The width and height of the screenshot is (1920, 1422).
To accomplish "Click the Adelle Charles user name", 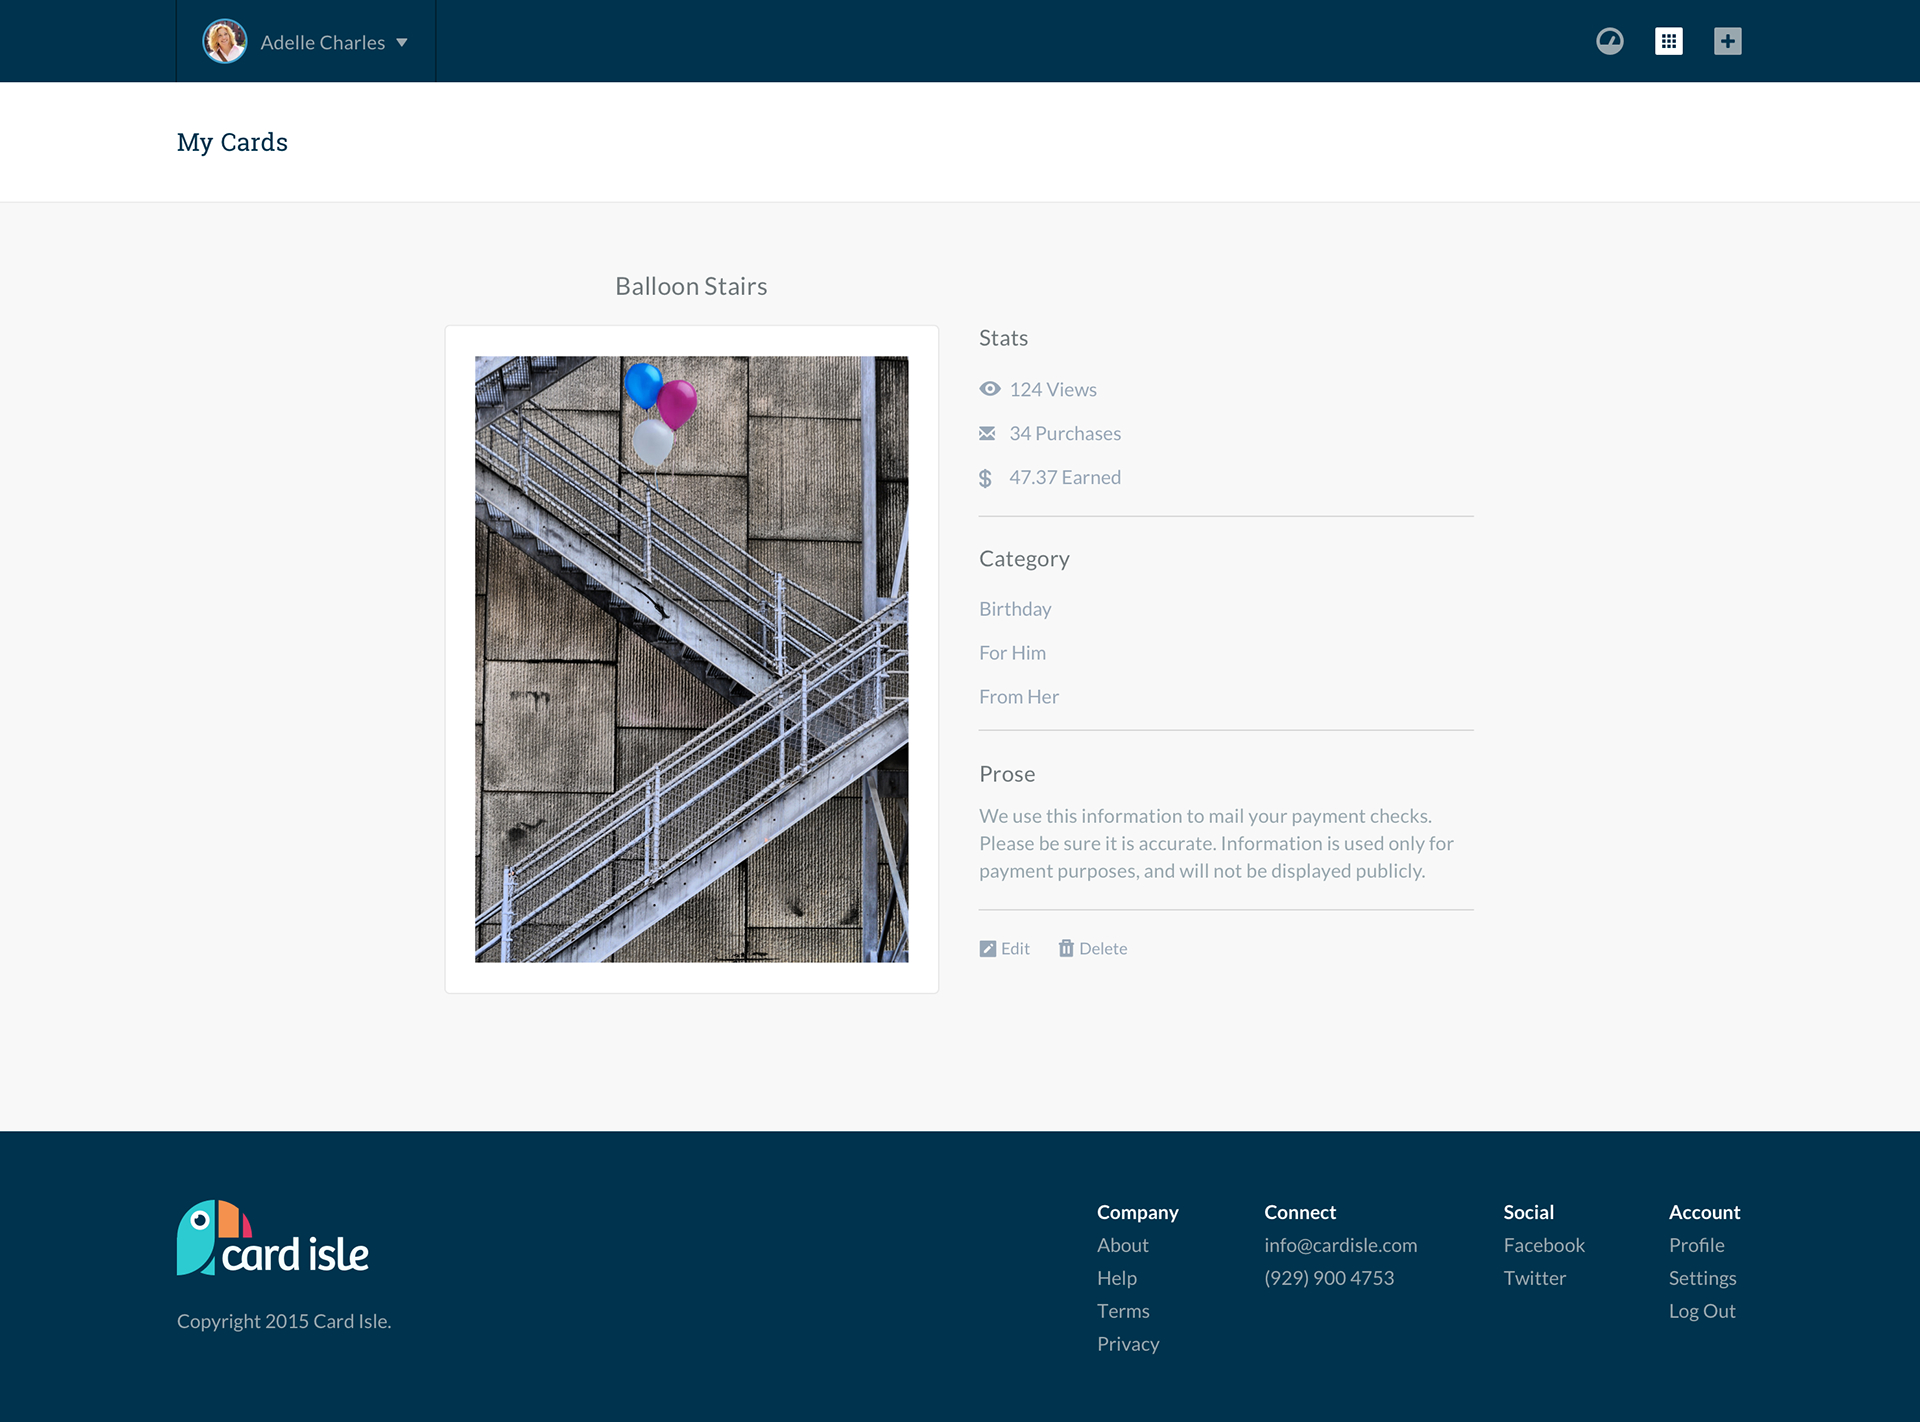I will click(322, 43).
